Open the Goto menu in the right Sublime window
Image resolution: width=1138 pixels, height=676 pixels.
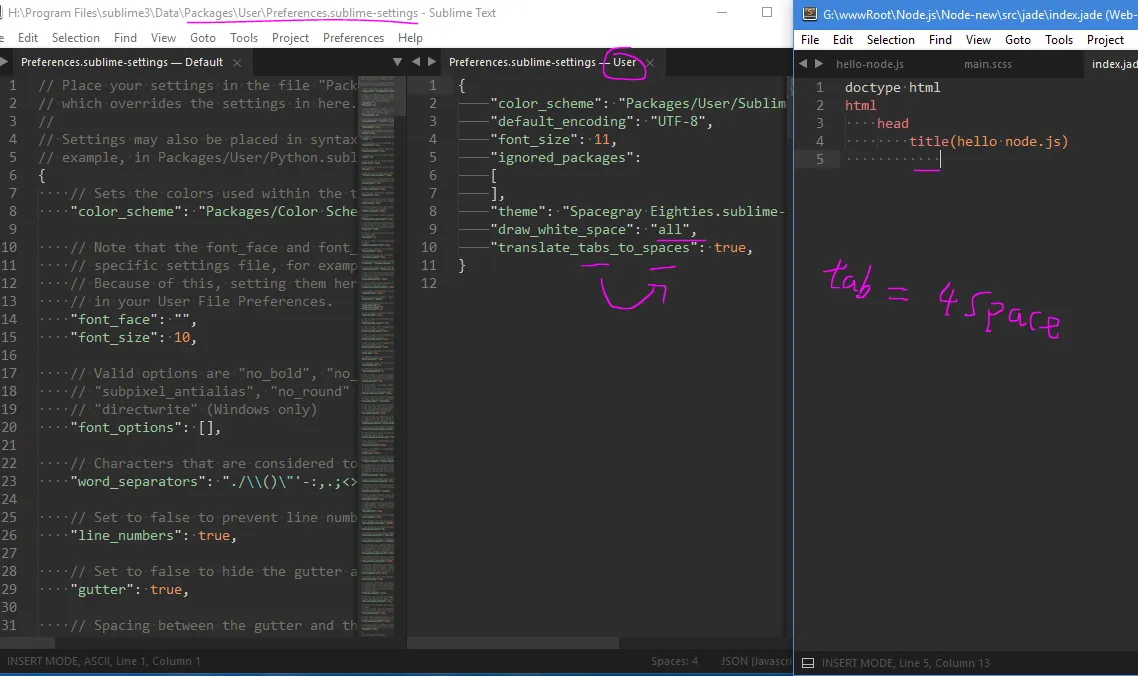click(x=1018, y=40)
